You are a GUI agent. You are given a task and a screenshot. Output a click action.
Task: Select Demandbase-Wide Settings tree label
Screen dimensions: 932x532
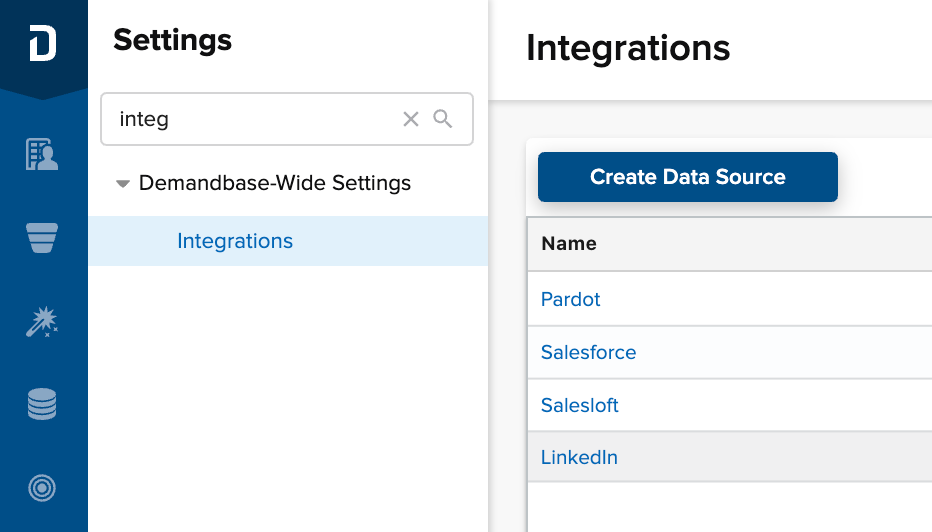click(275, 183)
